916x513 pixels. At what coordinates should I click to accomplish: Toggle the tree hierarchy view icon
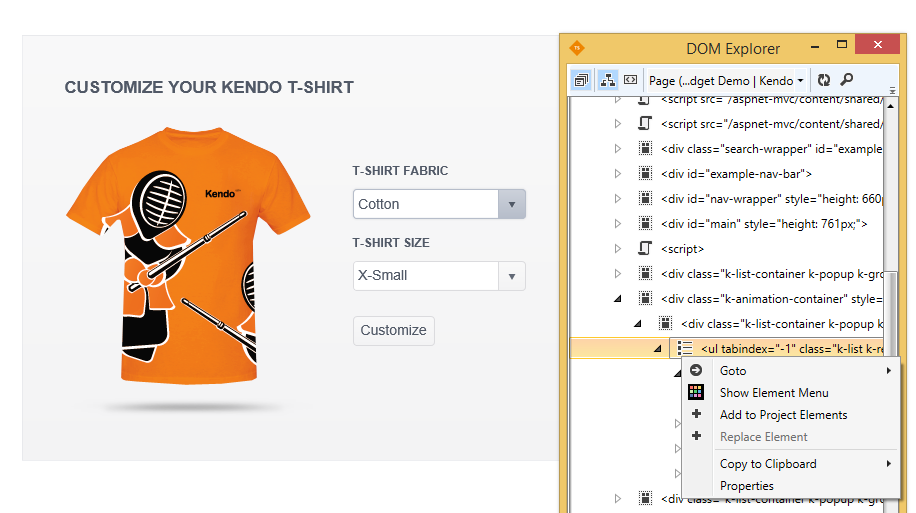tap(608, 80)
